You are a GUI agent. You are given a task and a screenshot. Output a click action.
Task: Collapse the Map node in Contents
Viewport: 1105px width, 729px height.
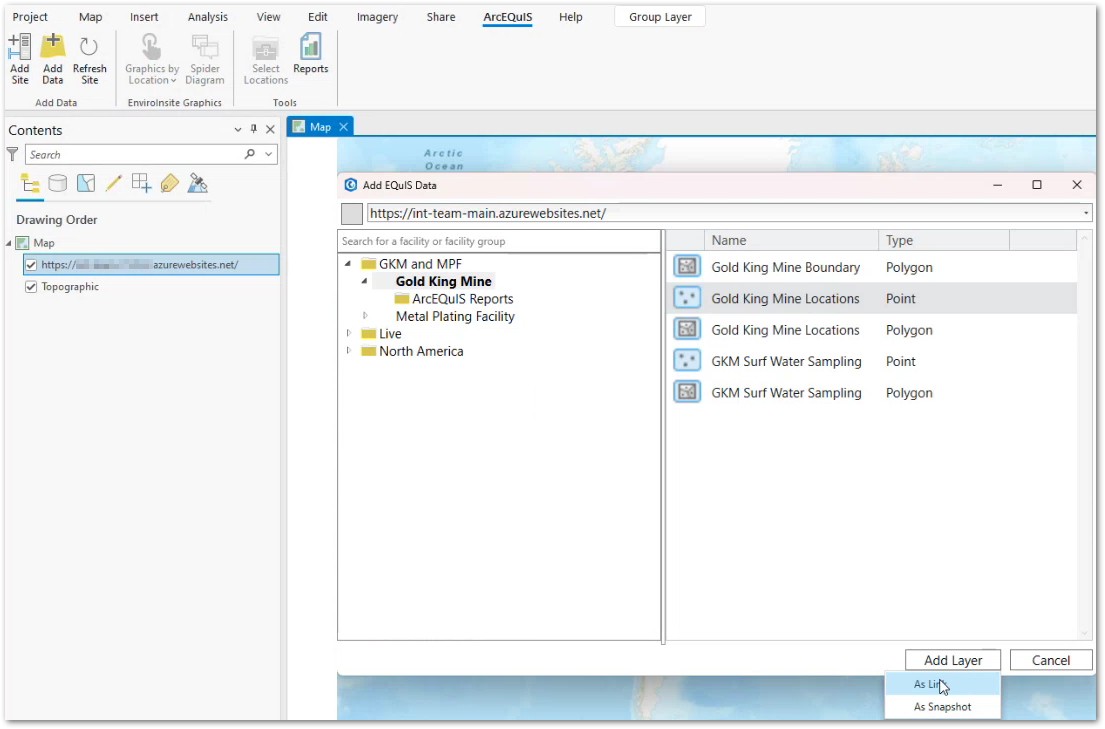[x=9, y=243]
